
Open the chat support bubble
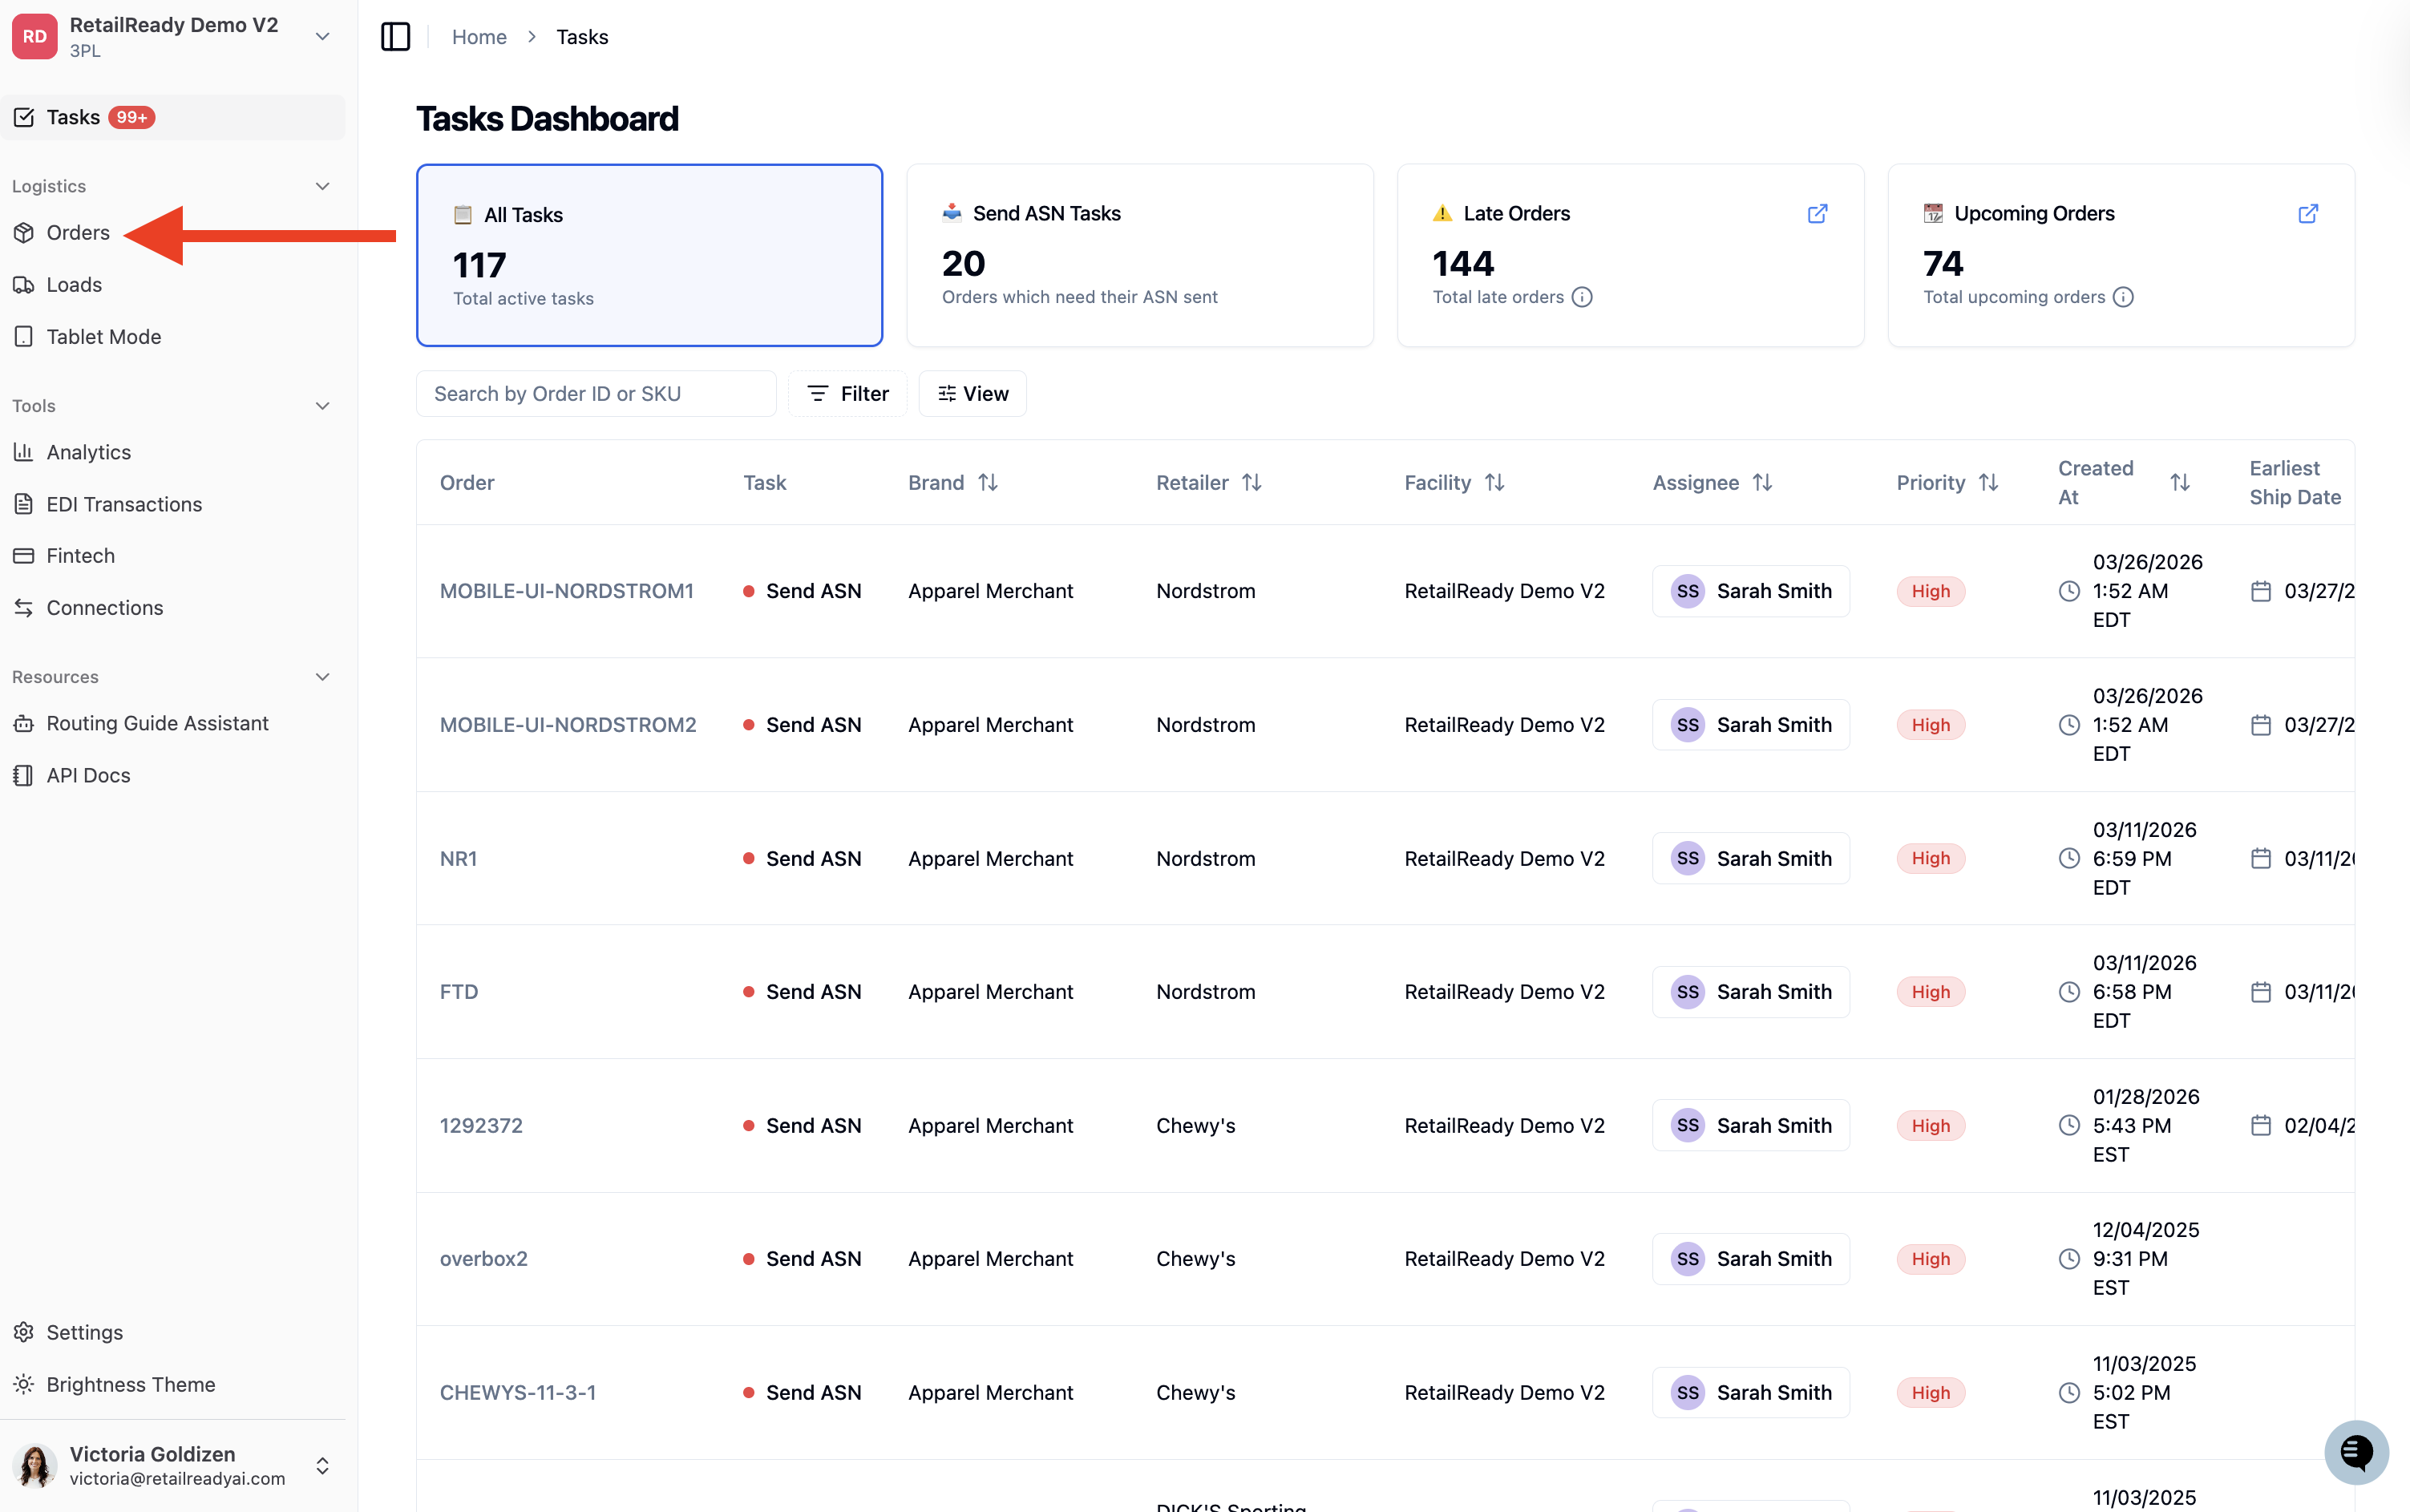point(2356,1452)
